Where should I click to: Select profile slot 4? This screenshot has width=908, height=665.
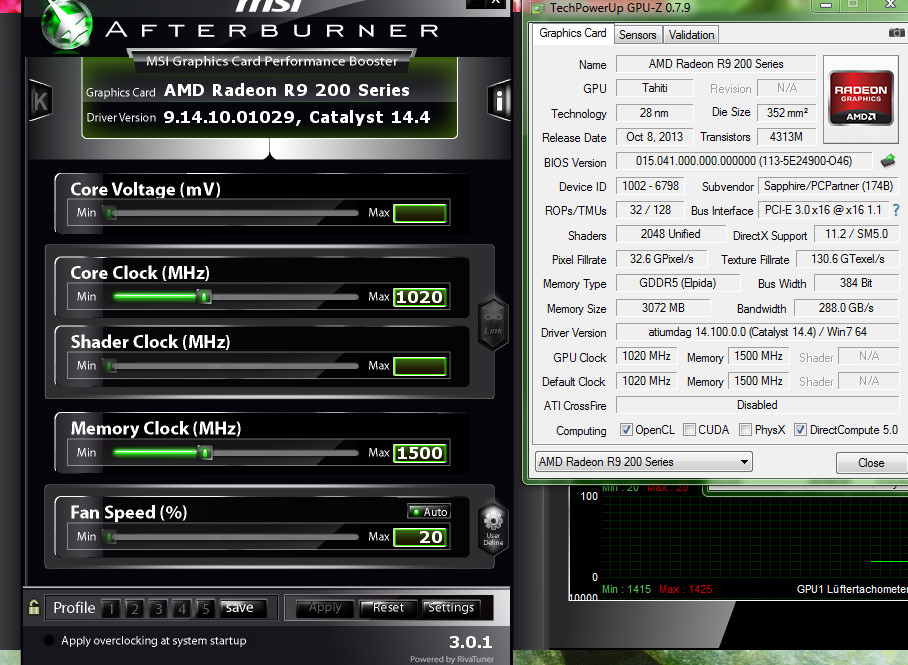point(182,608)
